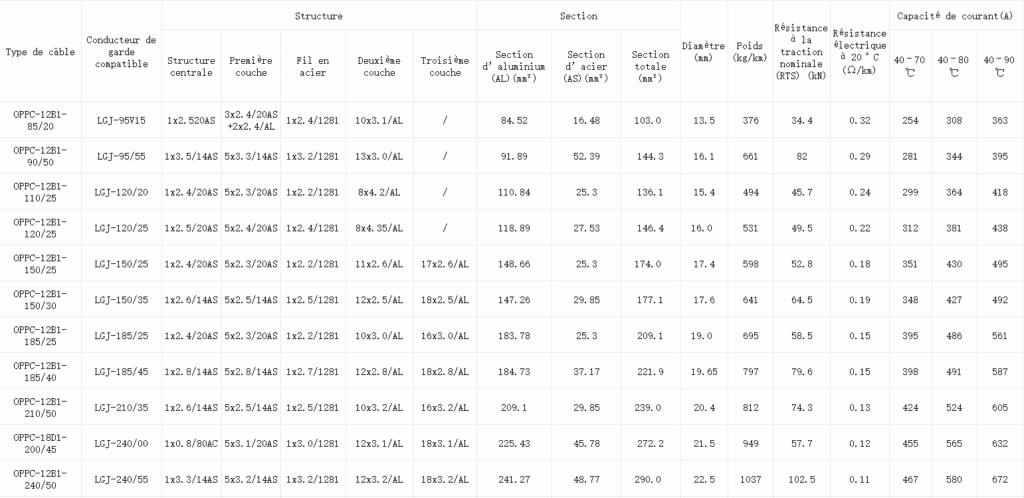Select the OPPC-12B1-85/20 cable type cell

click(40, 120)
